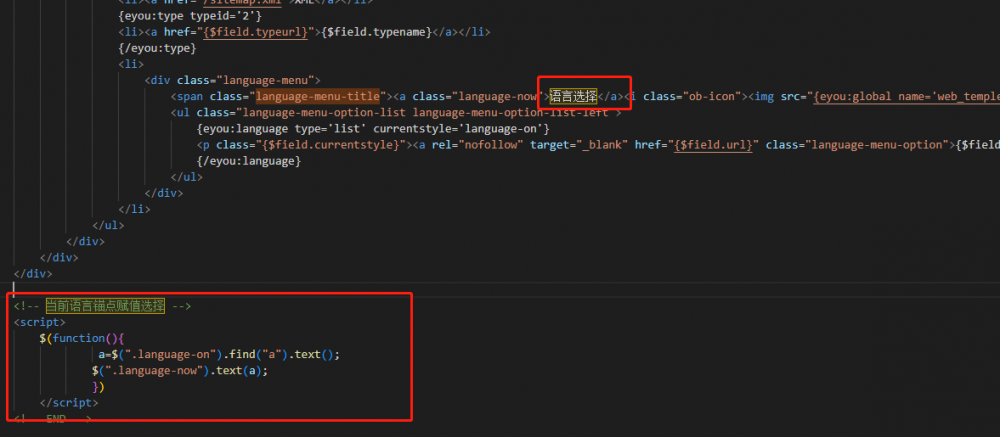Click the class="language-menu-option" attribute
Image resolution: width=1000 pixels, height=437 pixels.
[x=857, y=145]
